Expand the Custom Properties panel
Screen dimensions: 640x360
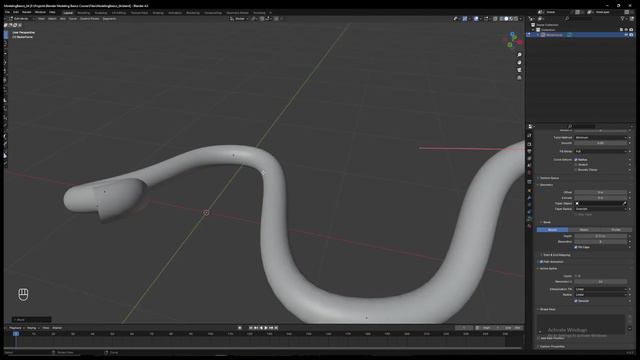pyautogui.click(x=551, y=347)
